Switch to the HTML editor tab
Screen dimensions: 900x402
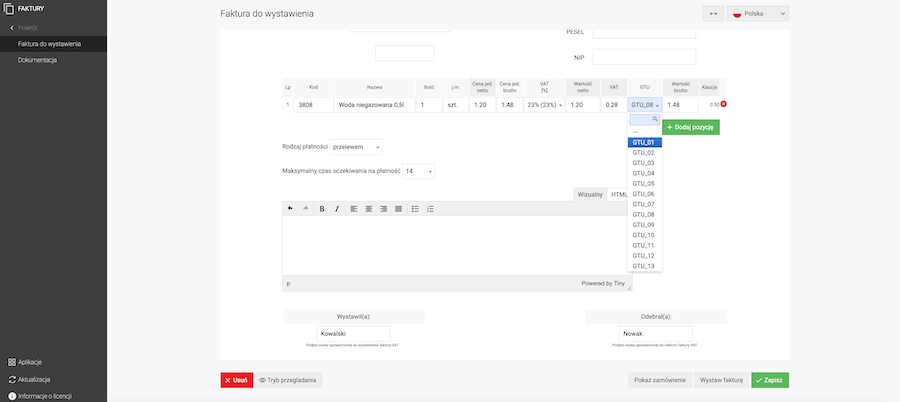(618, 194)
